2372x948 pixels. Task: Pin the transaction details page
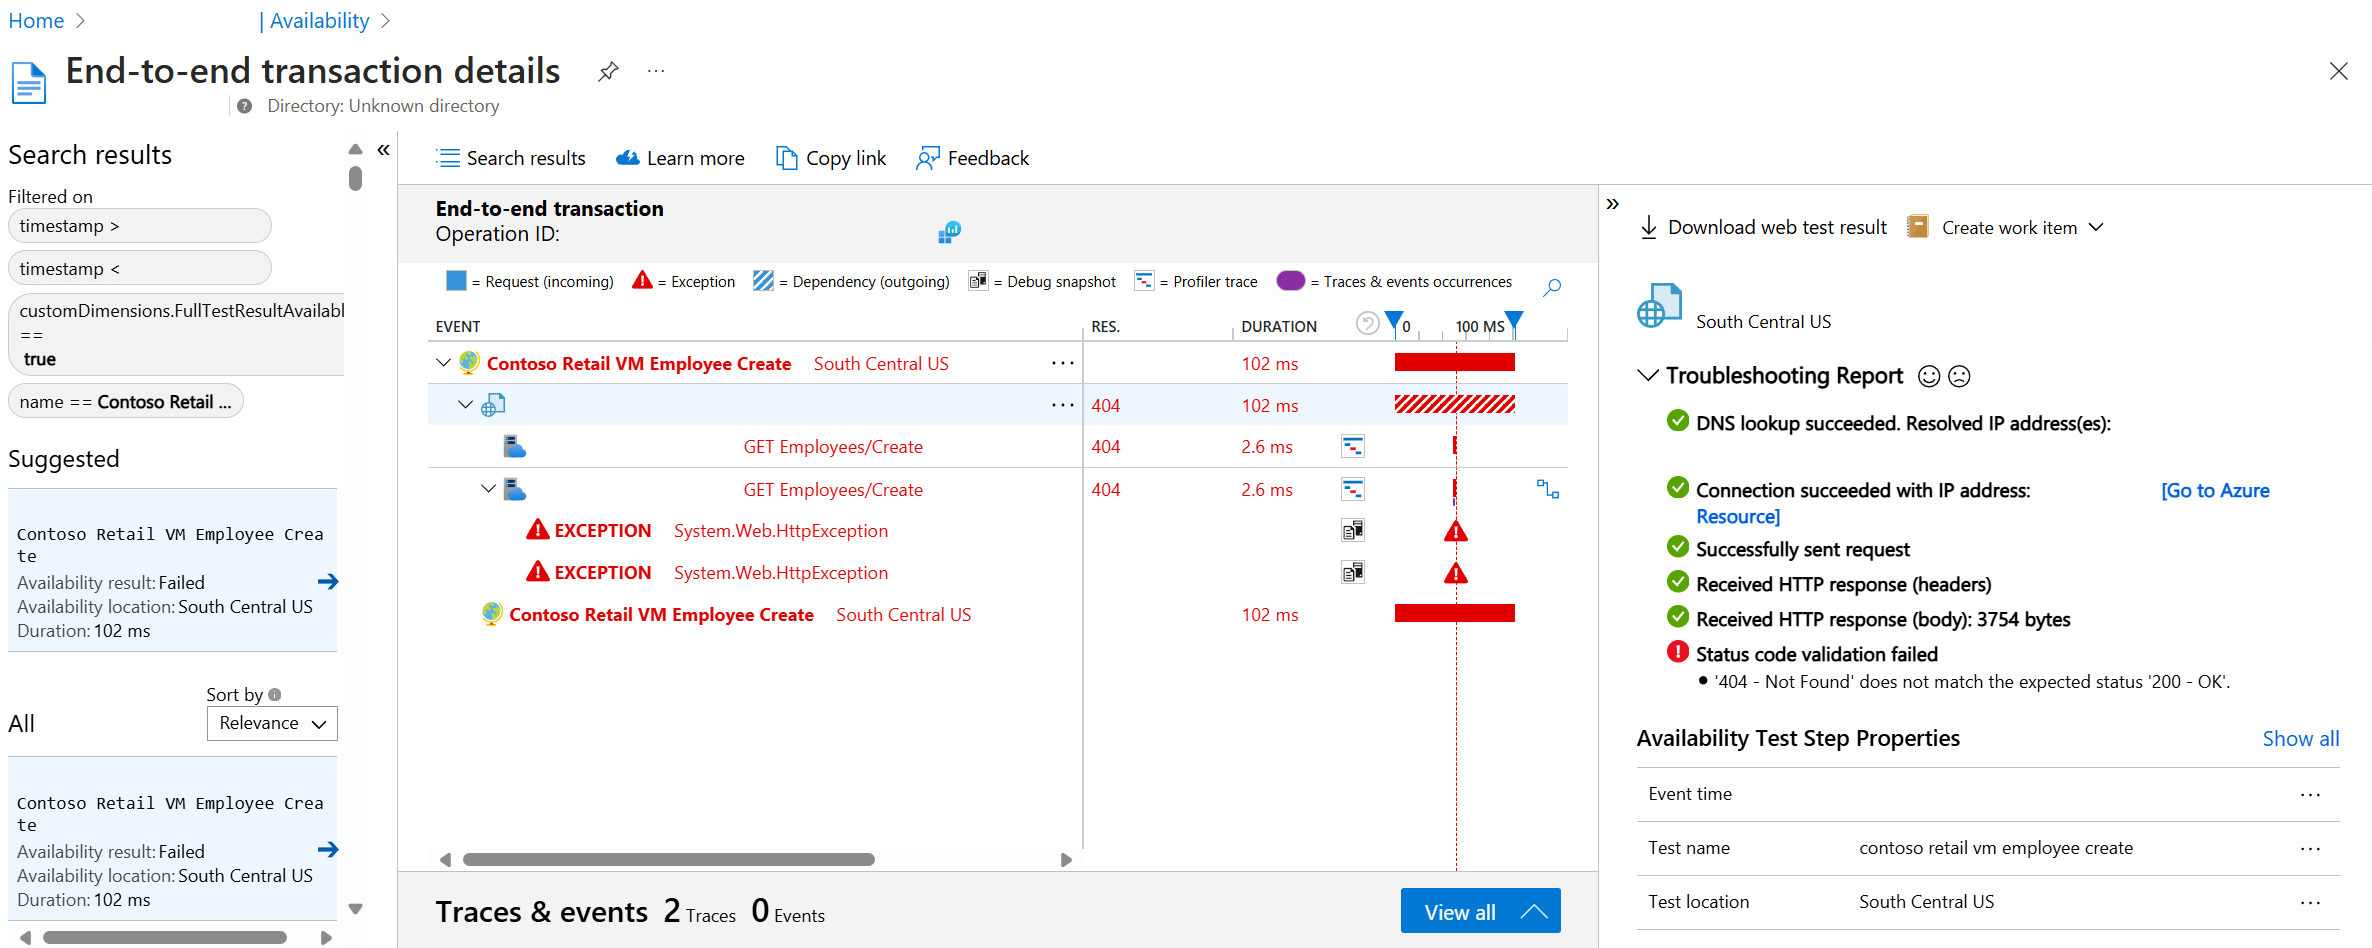(608, 72)
